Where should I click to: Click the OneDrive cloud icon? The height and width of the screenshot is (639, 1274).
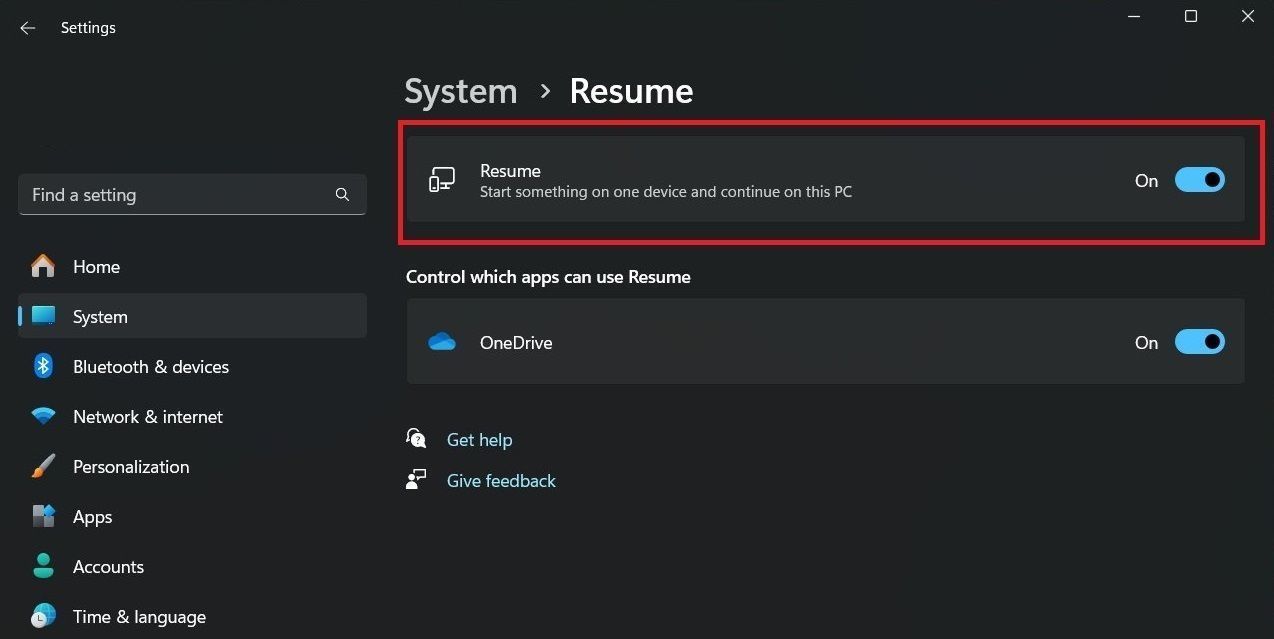[442, 342]
